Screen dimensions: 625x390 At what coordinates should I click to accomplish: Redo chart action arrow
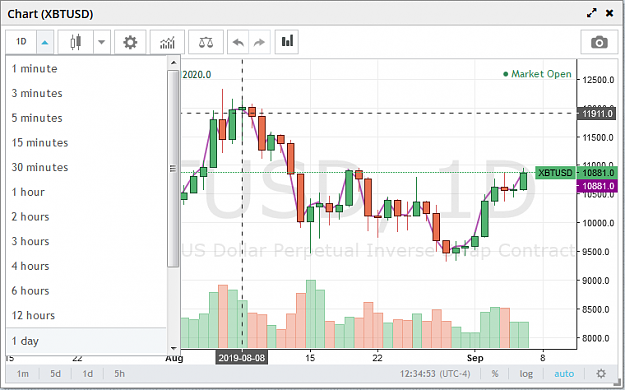coord(259,42)
